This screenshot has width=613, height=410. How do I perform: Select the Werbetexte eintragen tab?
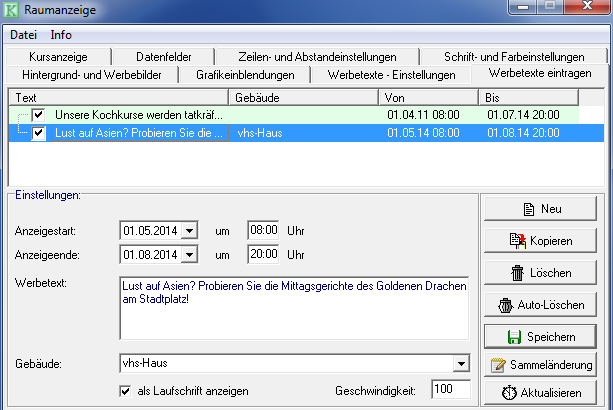click(540, 73)
